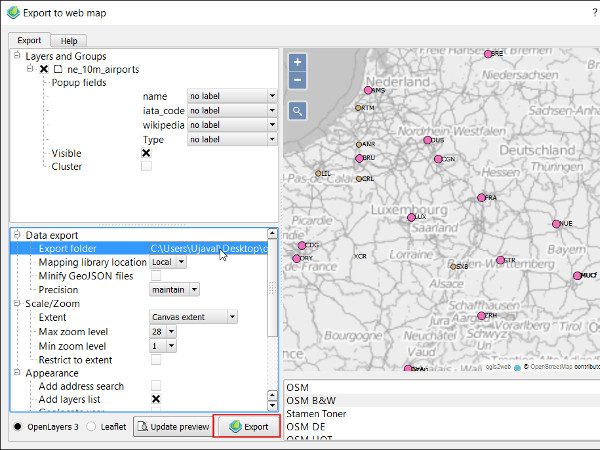
Task: Click the settings panel vertical scrollbar thumb
Action: tap(272, 288)
